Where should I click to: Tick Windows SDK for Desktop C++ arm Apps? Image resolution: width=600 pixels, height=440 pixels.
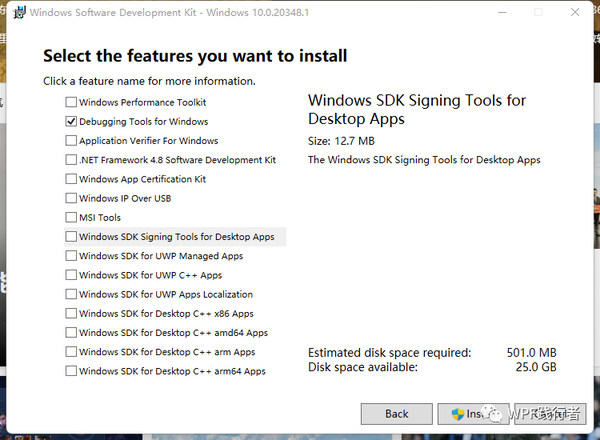(x=71, y=352)
